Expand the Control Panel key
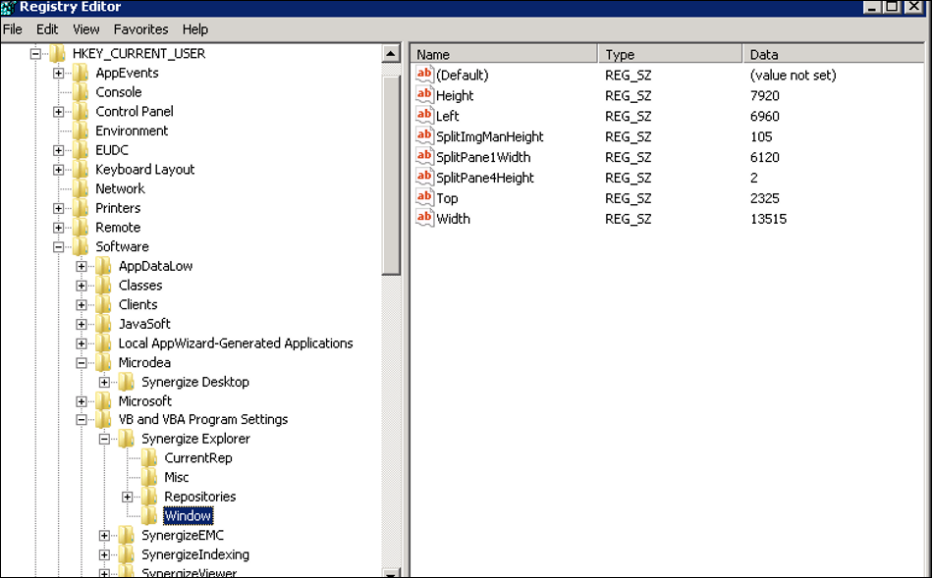 click(x=58, y=112)
